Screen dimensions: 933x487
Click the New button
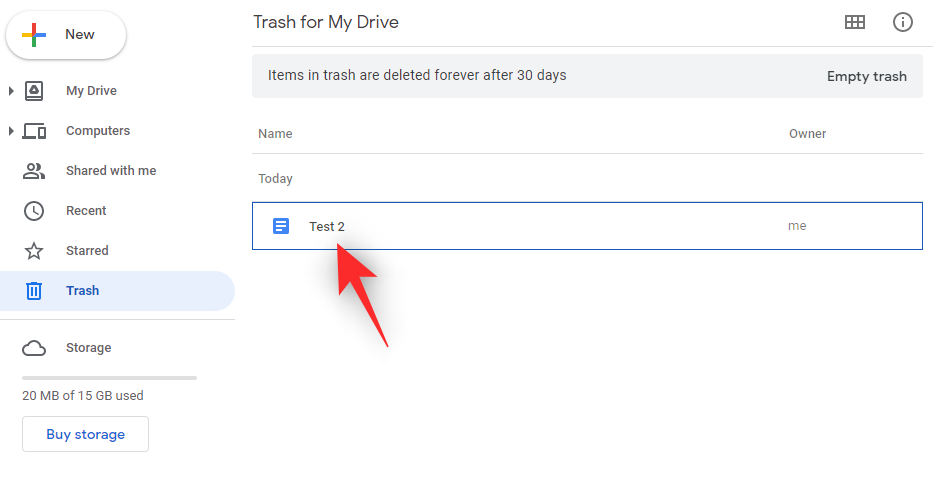coord(66,35)
